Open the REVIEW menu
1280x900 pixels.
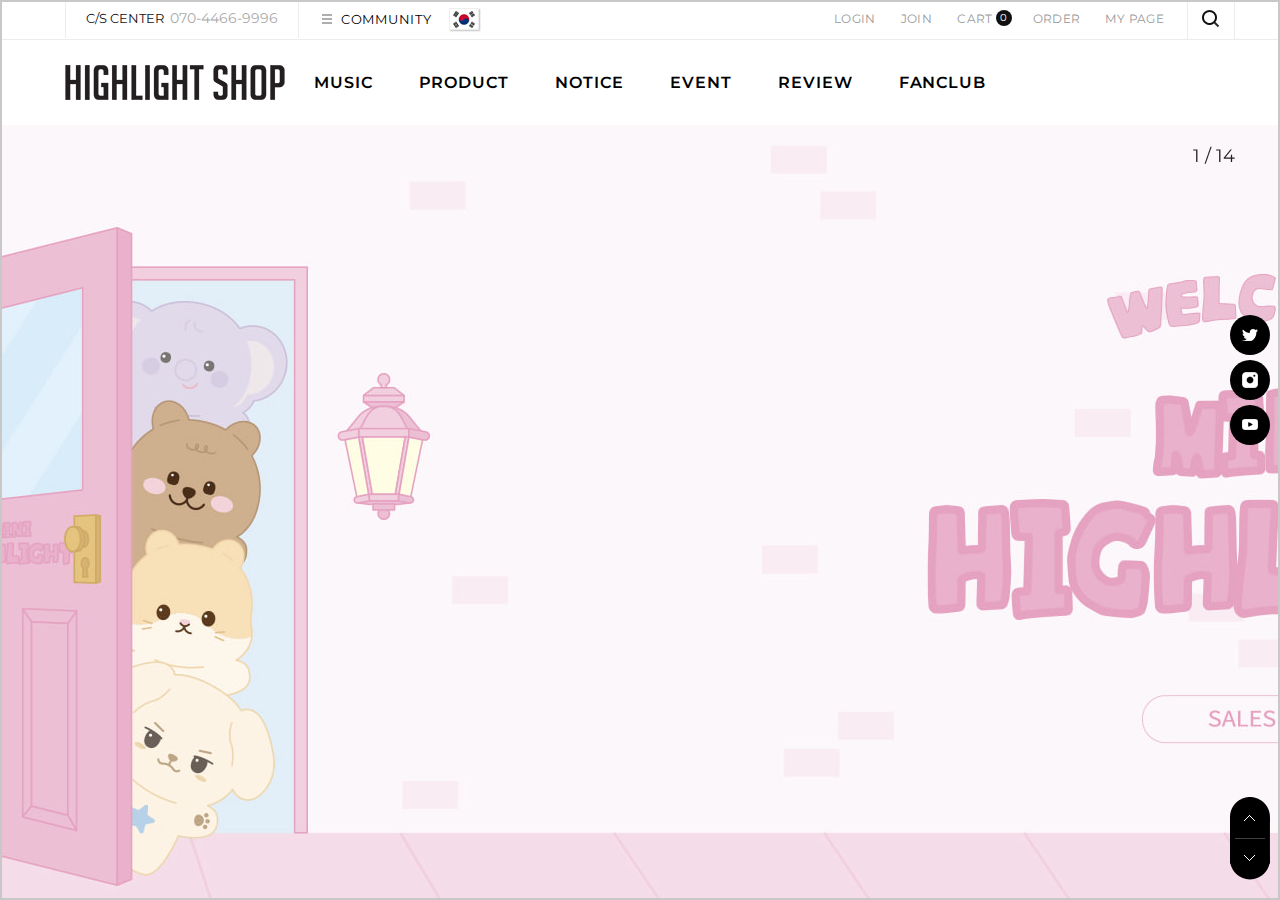[x=815, y=83]
